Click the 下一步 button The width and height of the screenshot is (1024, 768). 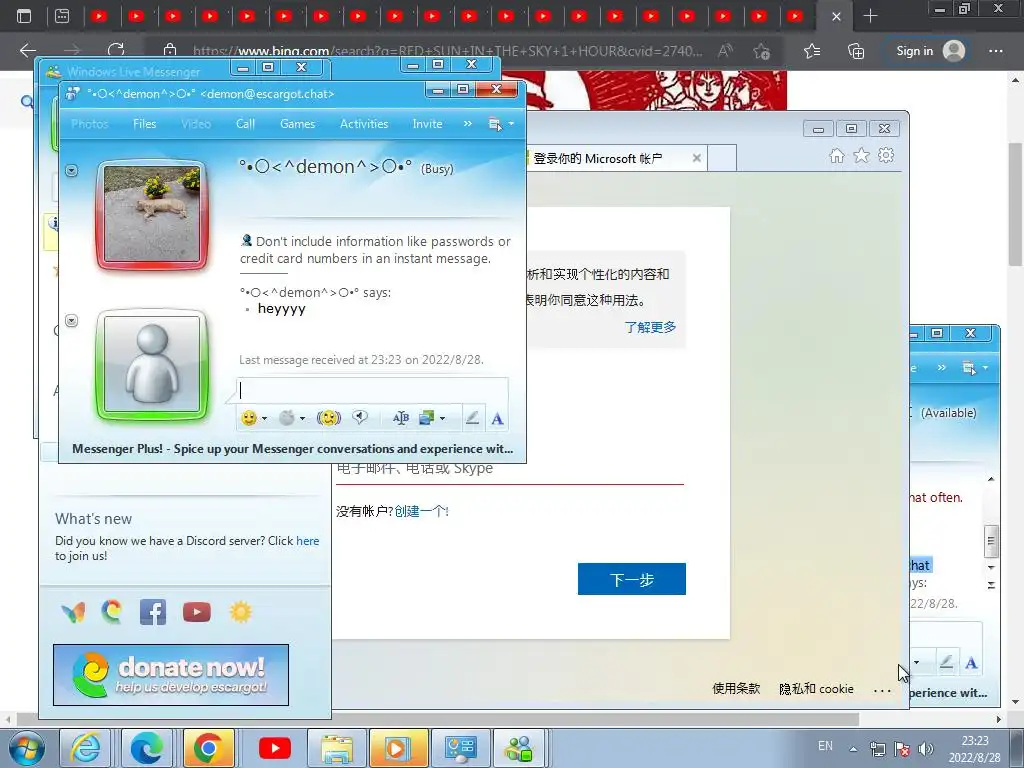[x=632, y=579]
